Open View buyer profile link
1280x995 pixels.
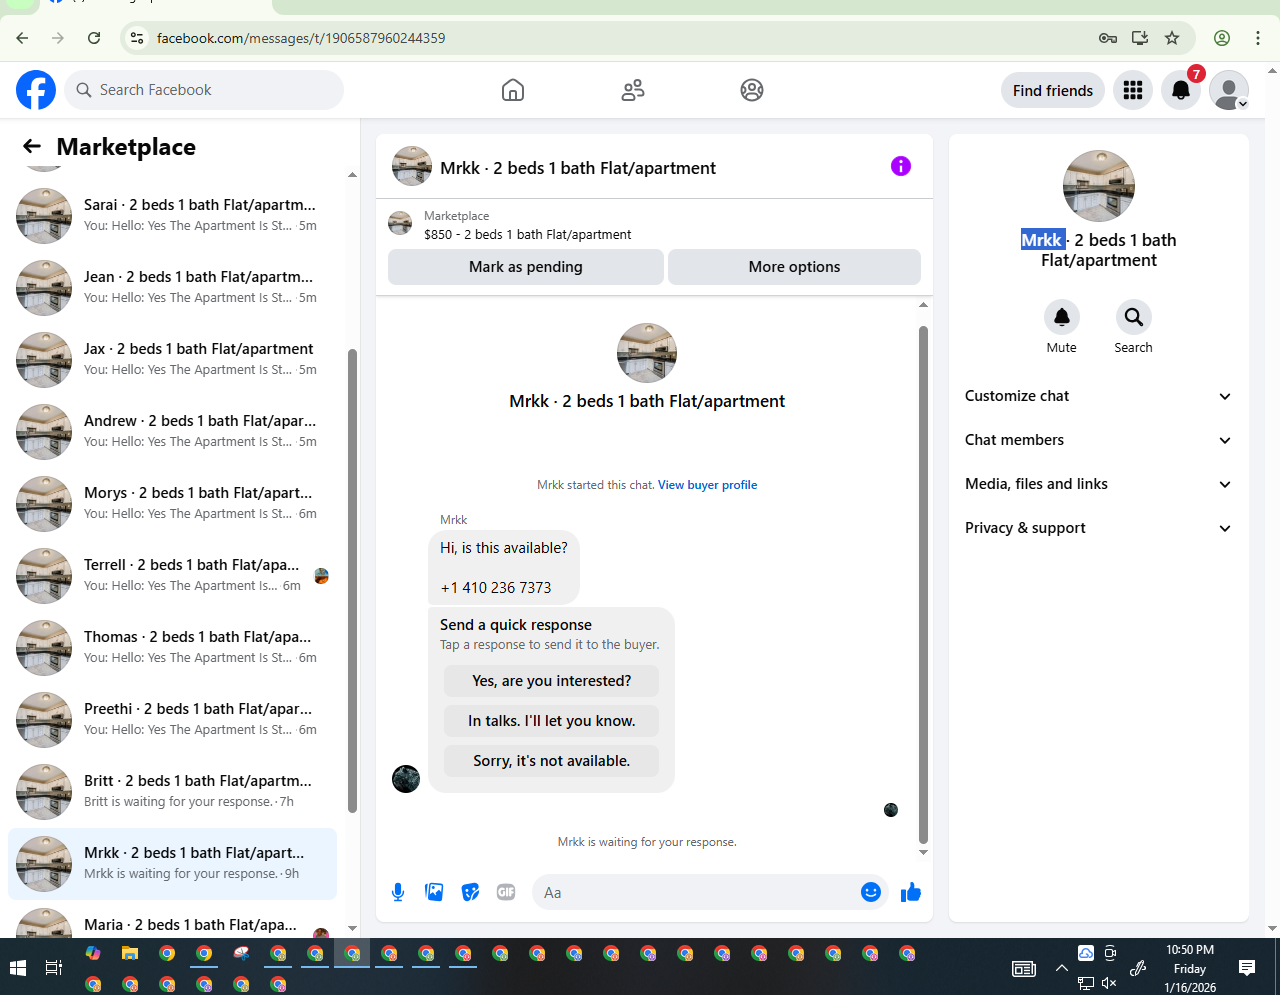tap(707, 485)
